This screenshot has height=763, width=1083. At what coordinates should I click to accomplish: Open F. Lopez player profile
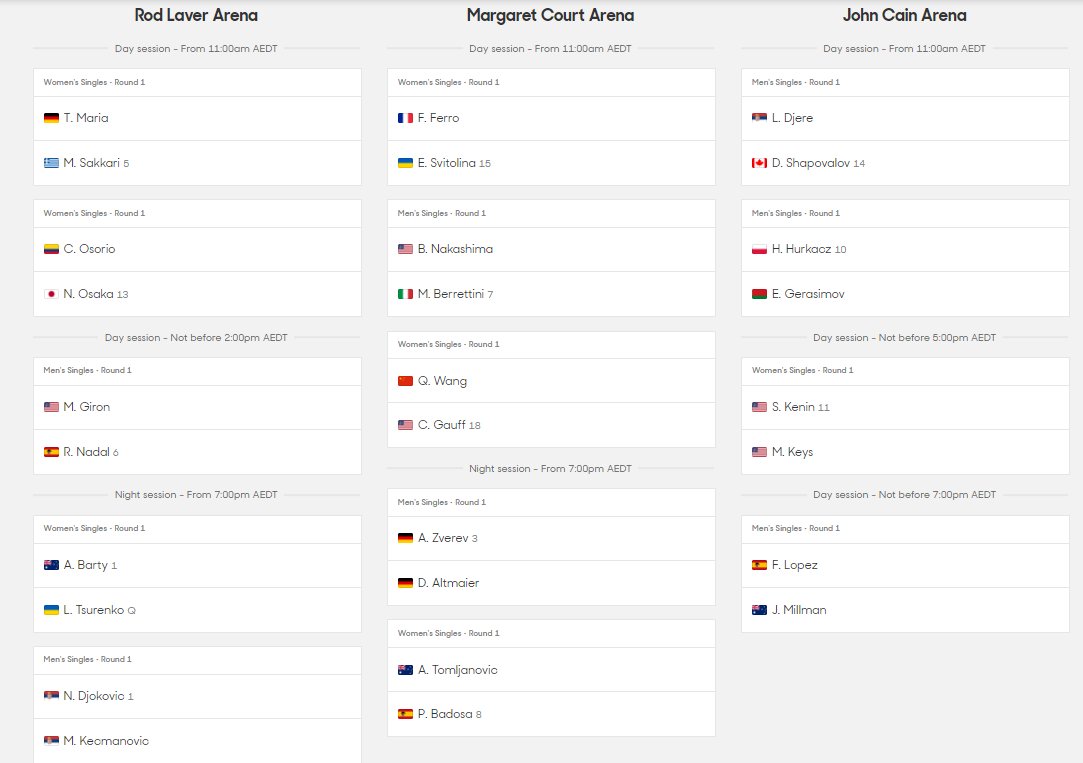[794, 566]
